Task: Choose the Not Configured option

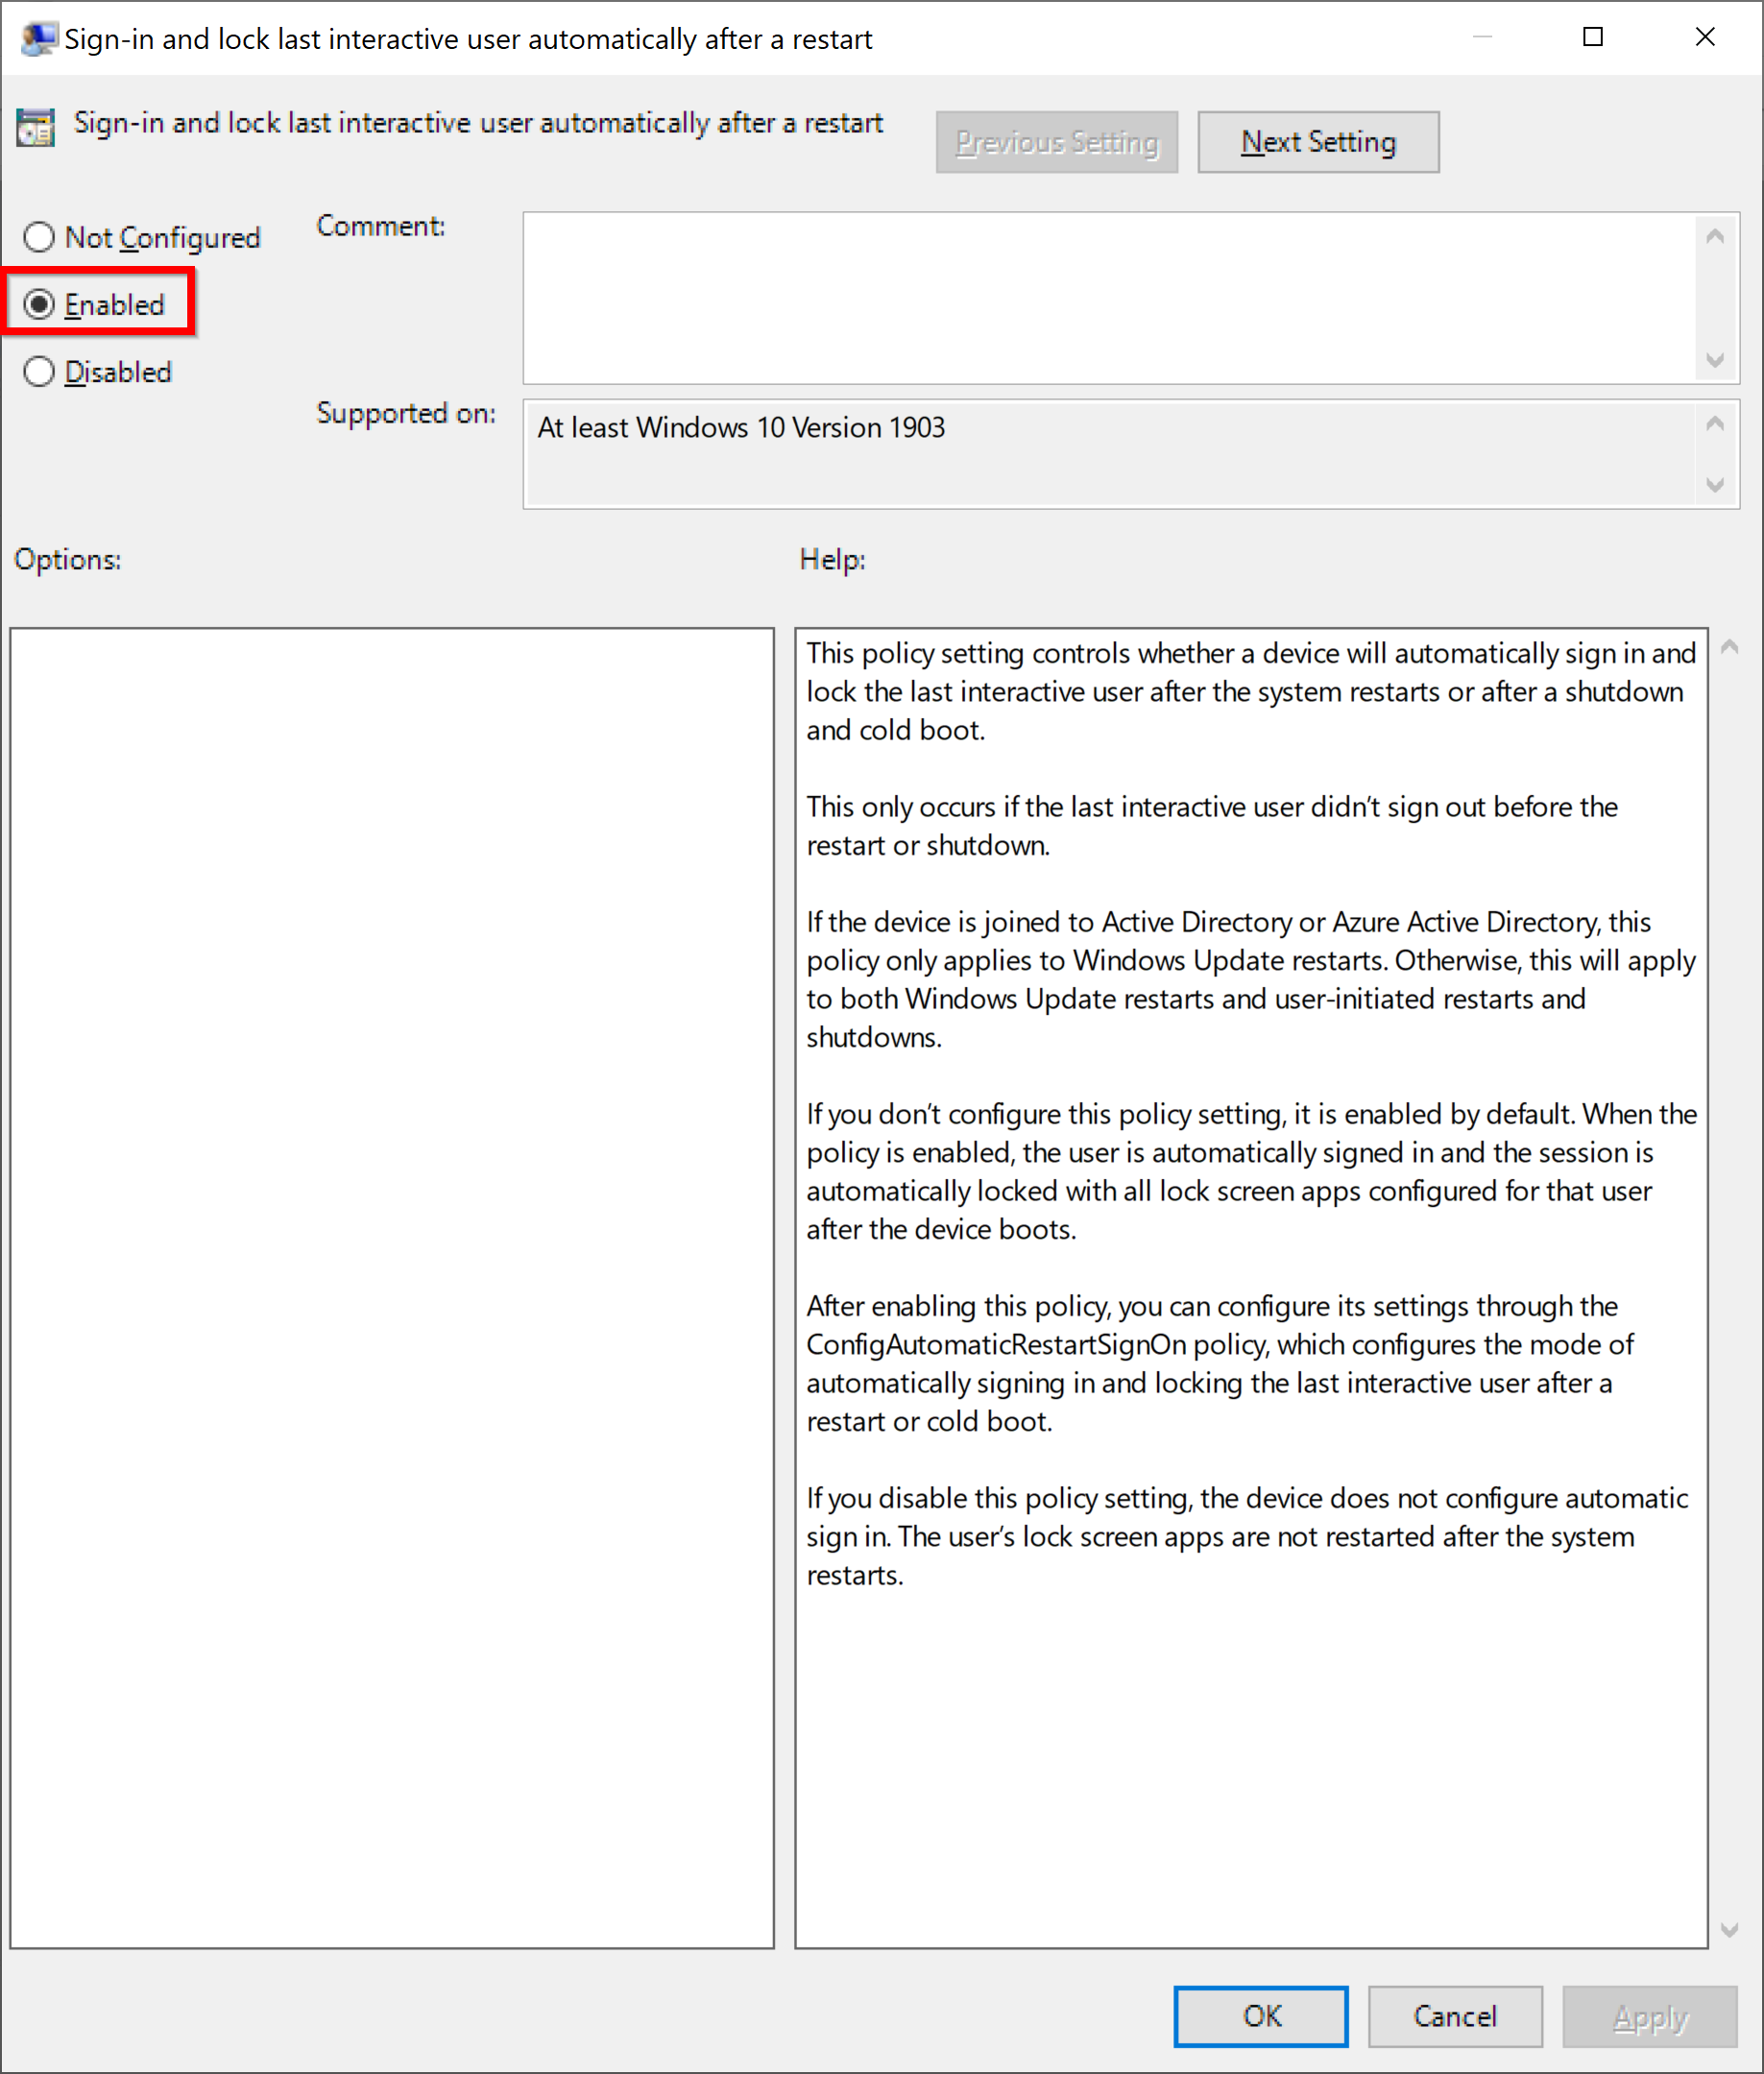Action: [x=40, y=237]
